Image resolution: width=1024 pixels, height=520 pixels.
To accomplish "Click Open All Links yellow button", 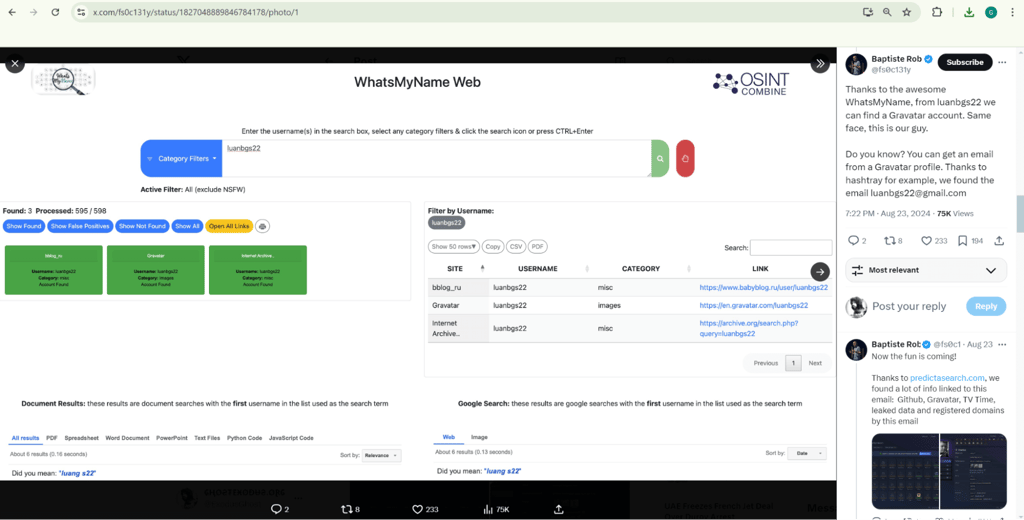I will coord(229,226).
